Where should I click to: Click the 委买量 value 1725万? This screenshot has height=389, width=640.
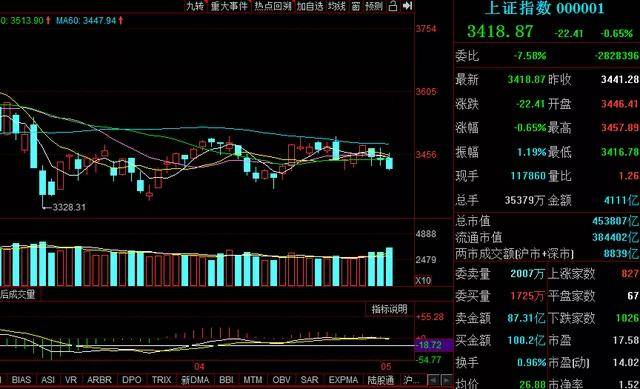pyautogui.click(x=527, y=296)
